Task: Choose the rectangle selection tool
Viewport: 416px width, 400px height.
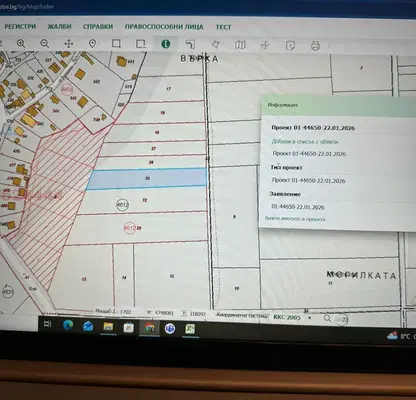Action: (116, 44)
